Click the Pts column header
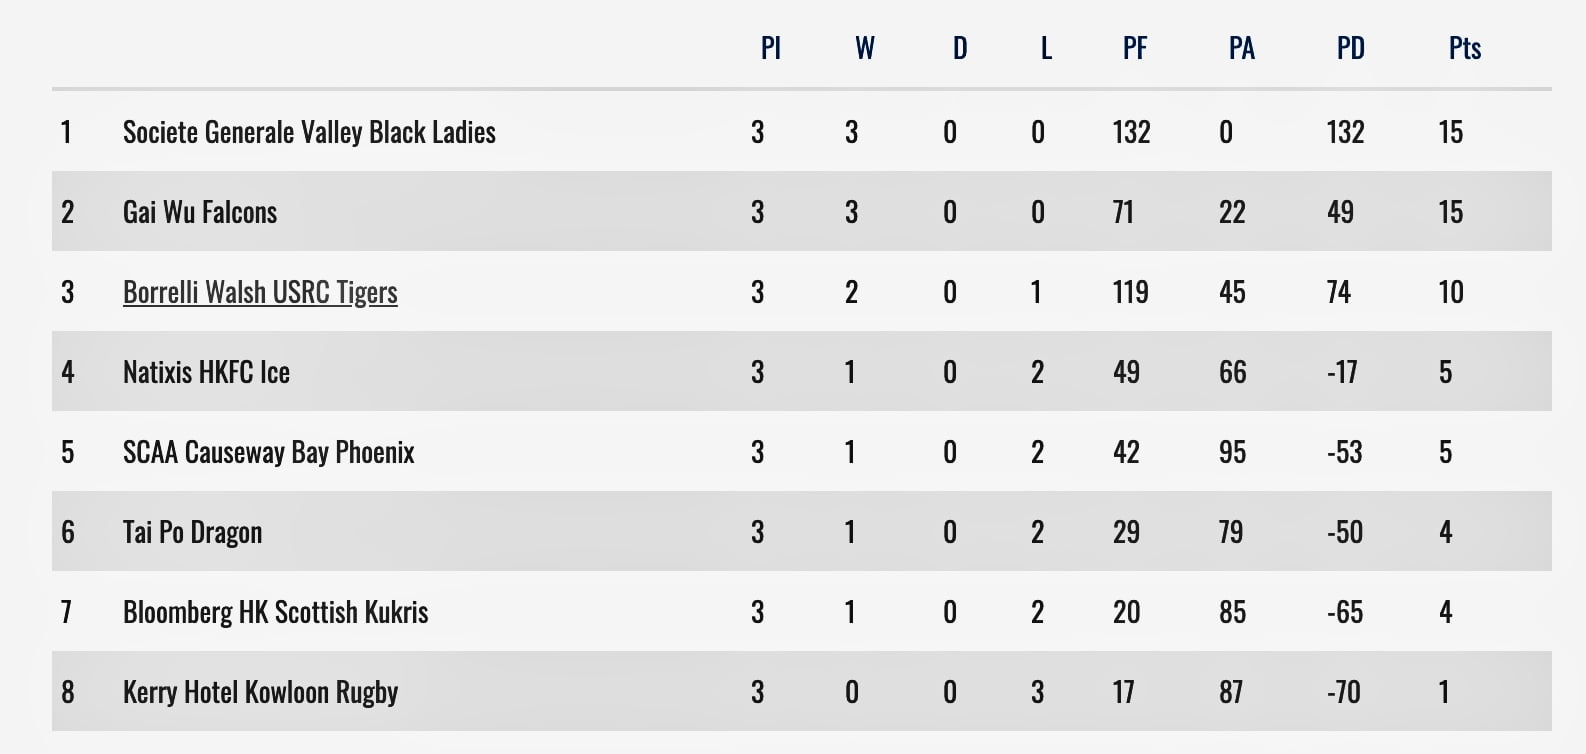Screen dimensions: 1586x754 tap(1465, 48)
